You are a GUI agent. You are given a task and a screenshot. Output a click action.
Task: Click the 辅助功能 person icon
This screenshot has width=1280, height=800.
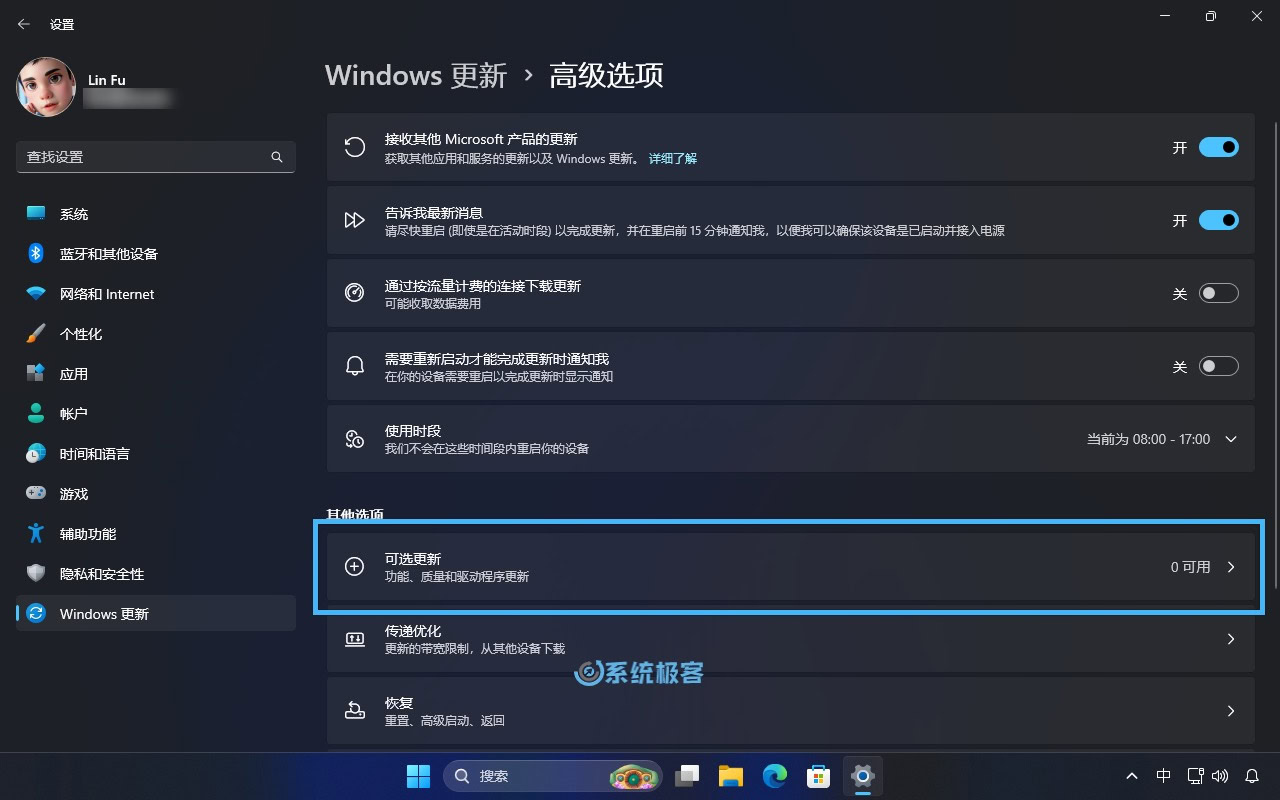36,533
